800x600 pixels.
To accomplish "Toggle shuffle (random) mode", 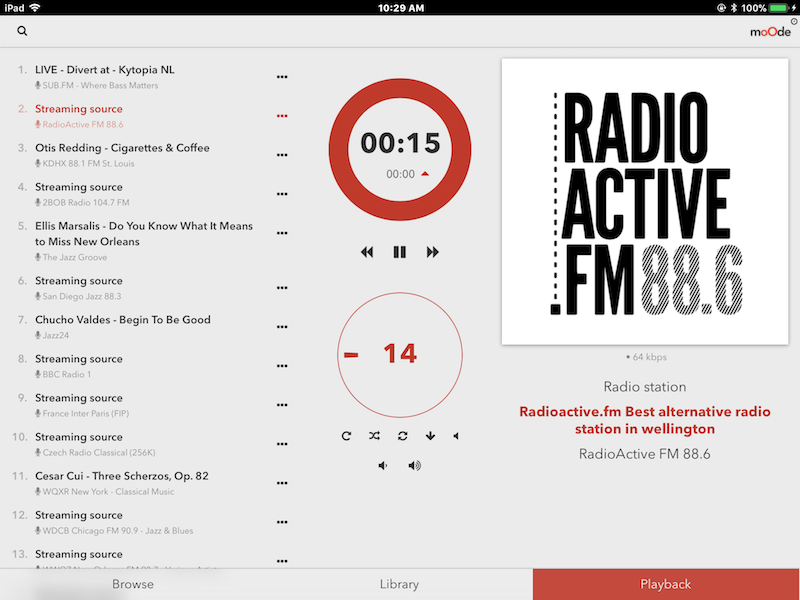I will click(374, 436).
